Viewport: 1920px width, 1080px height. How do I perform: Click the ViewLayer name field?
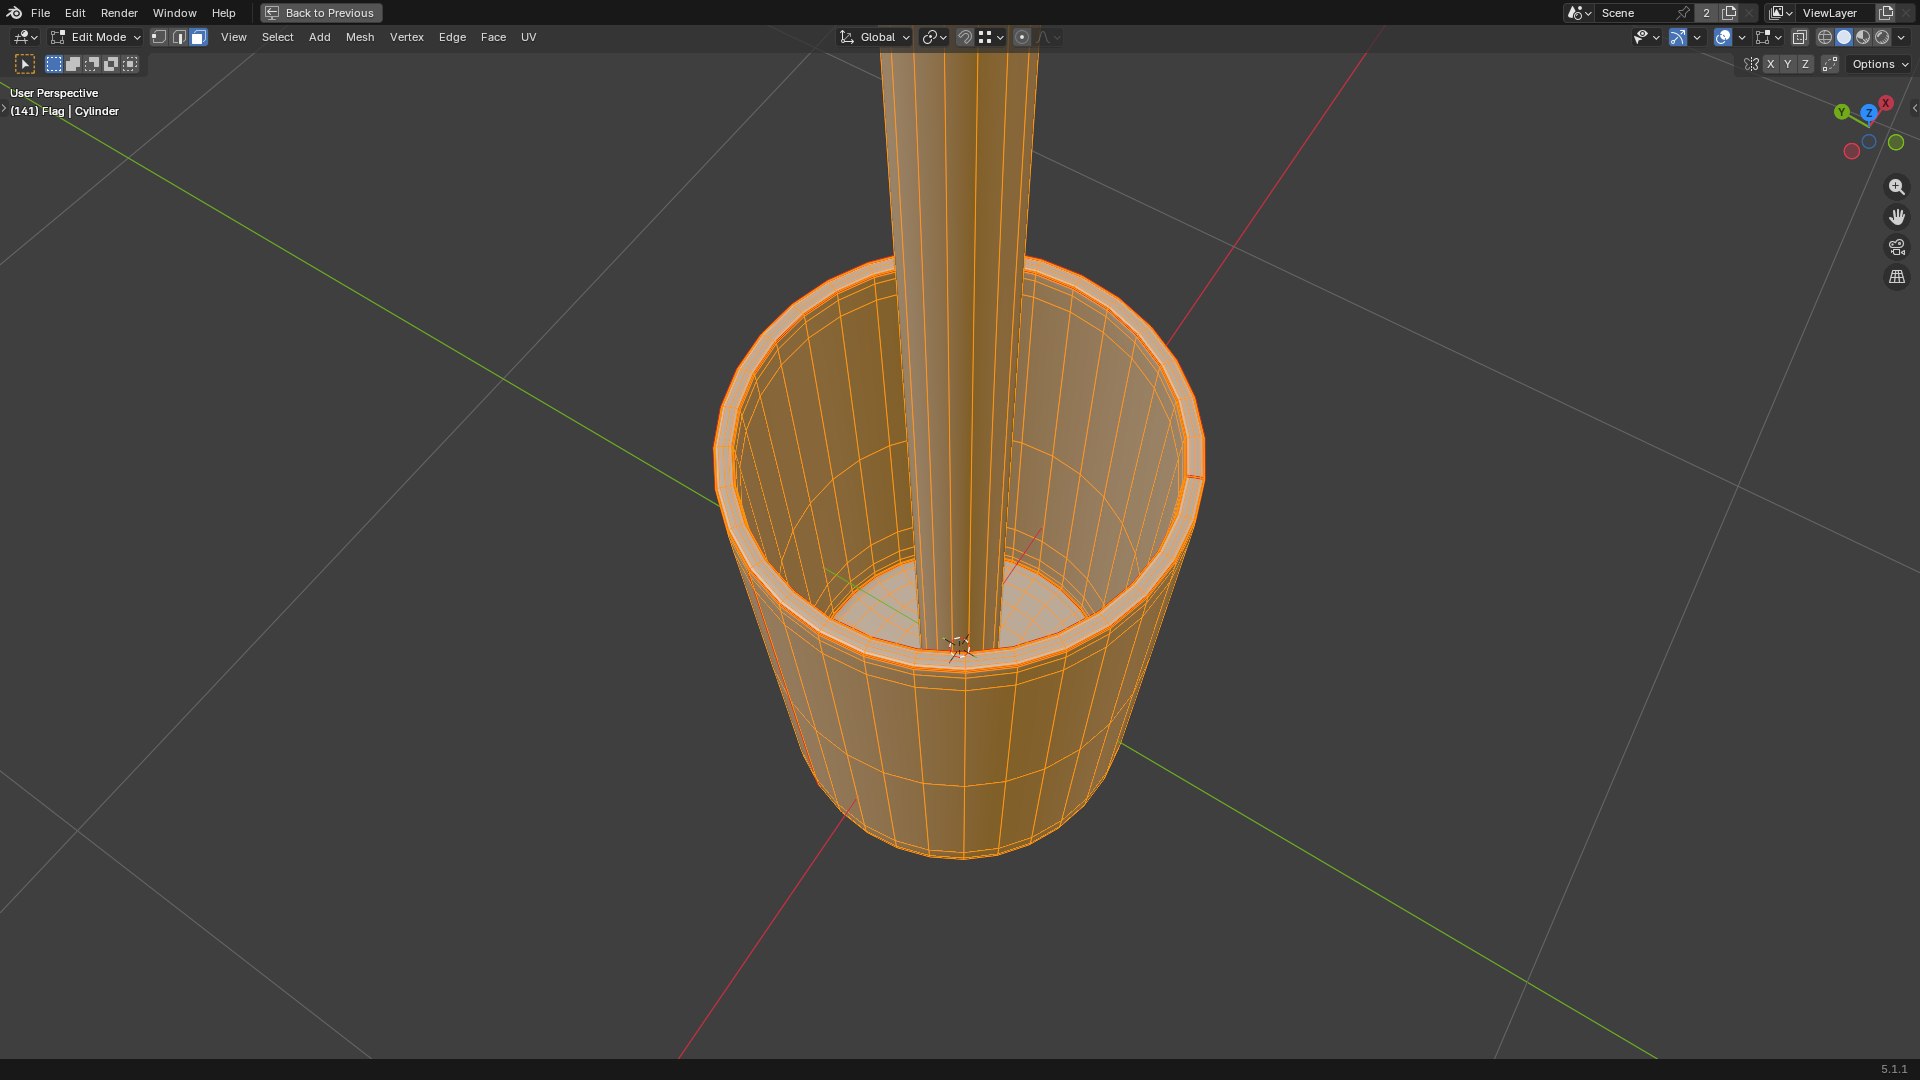point(1836,13)
